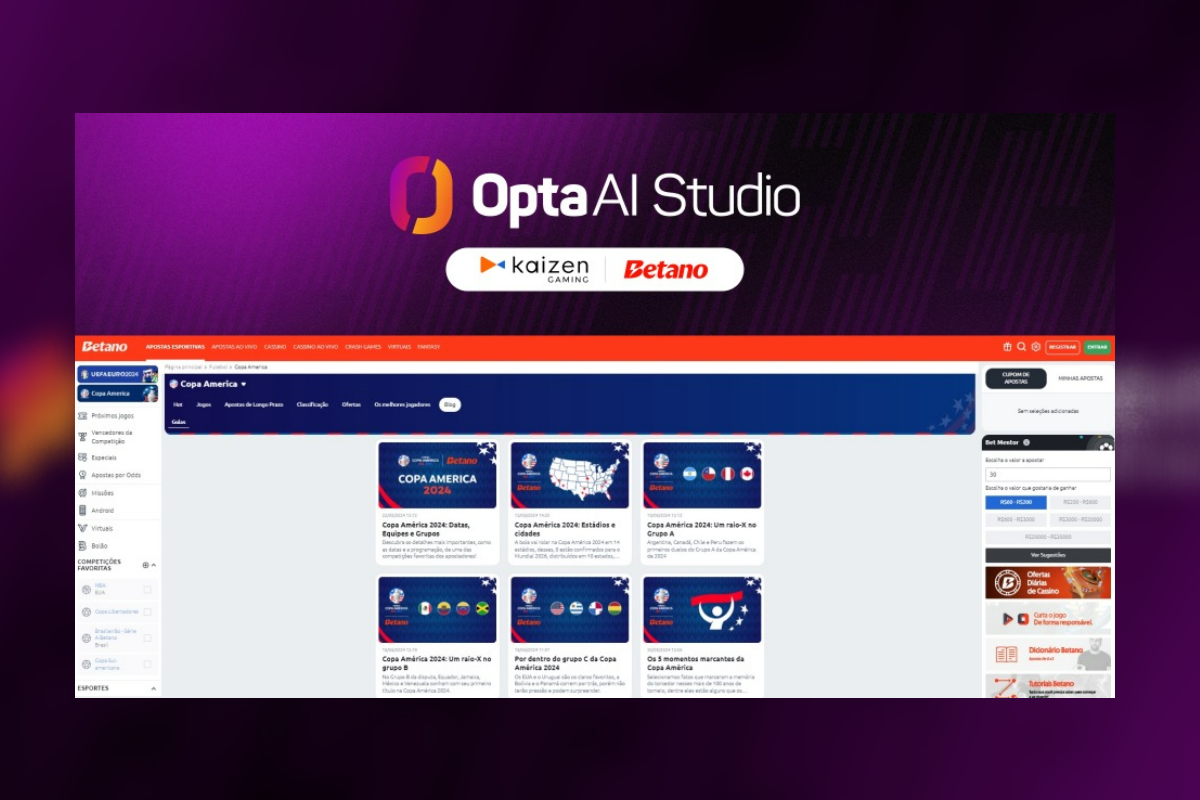
Task: Select the Guias sub-tab
Action: pos(178,422)
